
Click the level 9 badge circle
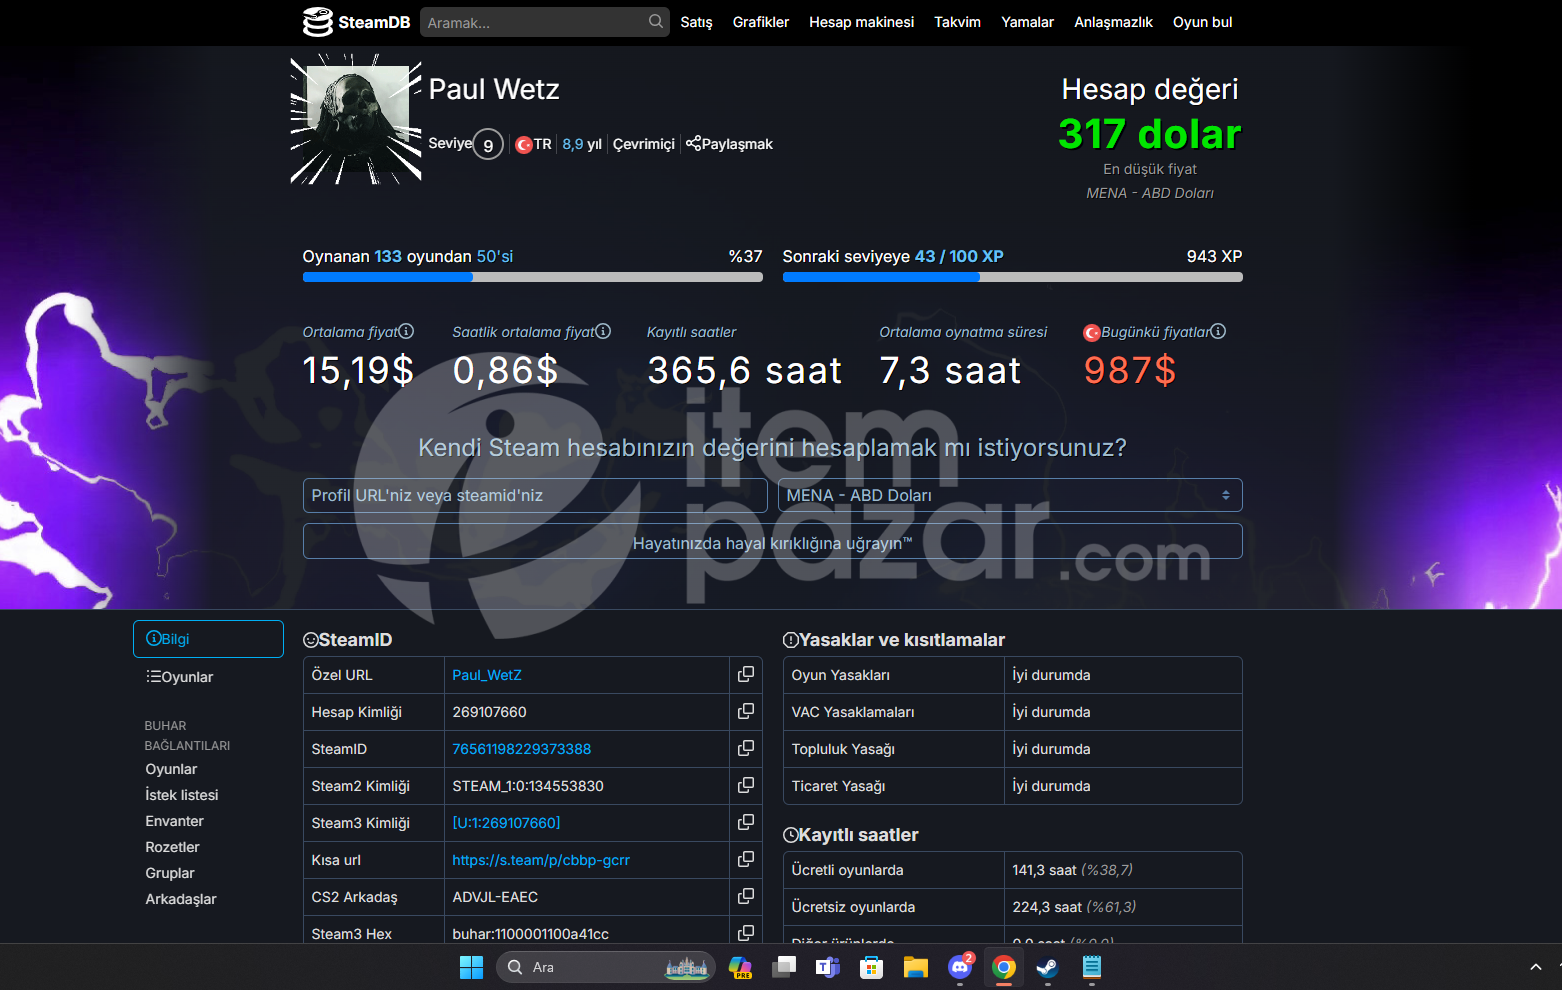coord(488,145)
